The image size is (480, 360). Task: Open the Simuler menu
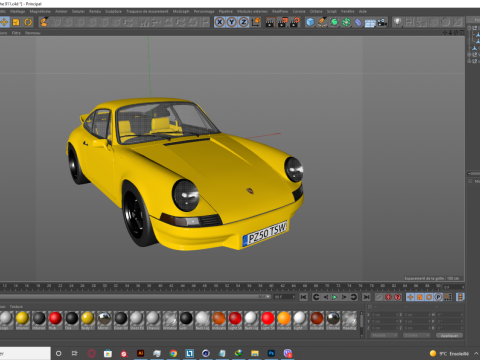coord(78,11)
